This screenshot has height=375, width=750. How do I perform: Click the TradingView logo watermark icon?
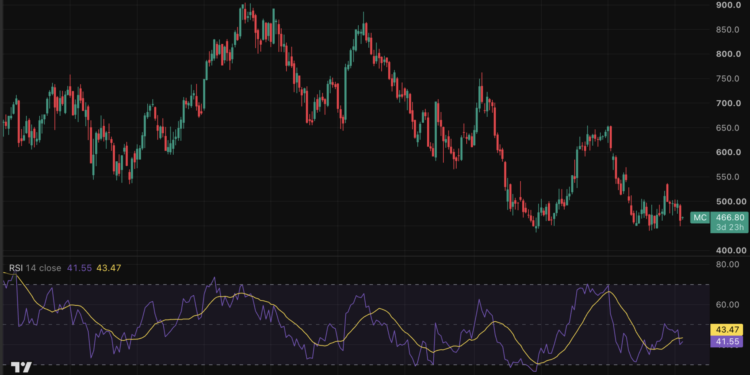click(x=22, y=367)
